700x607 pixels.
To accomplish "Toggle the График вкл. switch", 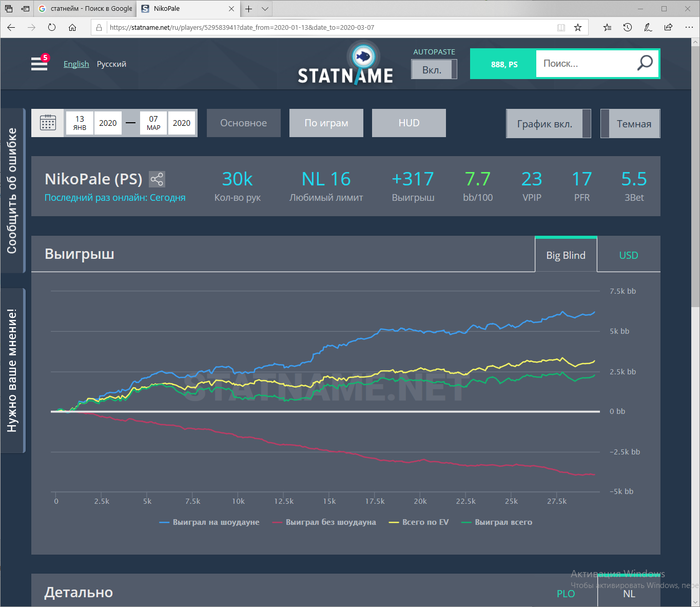I will coord(548,124).
